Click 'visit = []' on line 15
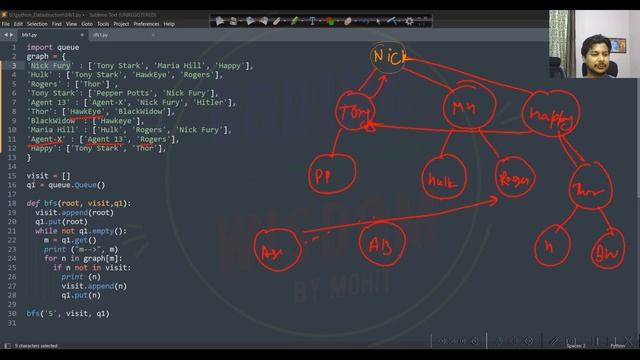This screenshot has width=640, height=360. pyautogui.click(x=49, y=176)
